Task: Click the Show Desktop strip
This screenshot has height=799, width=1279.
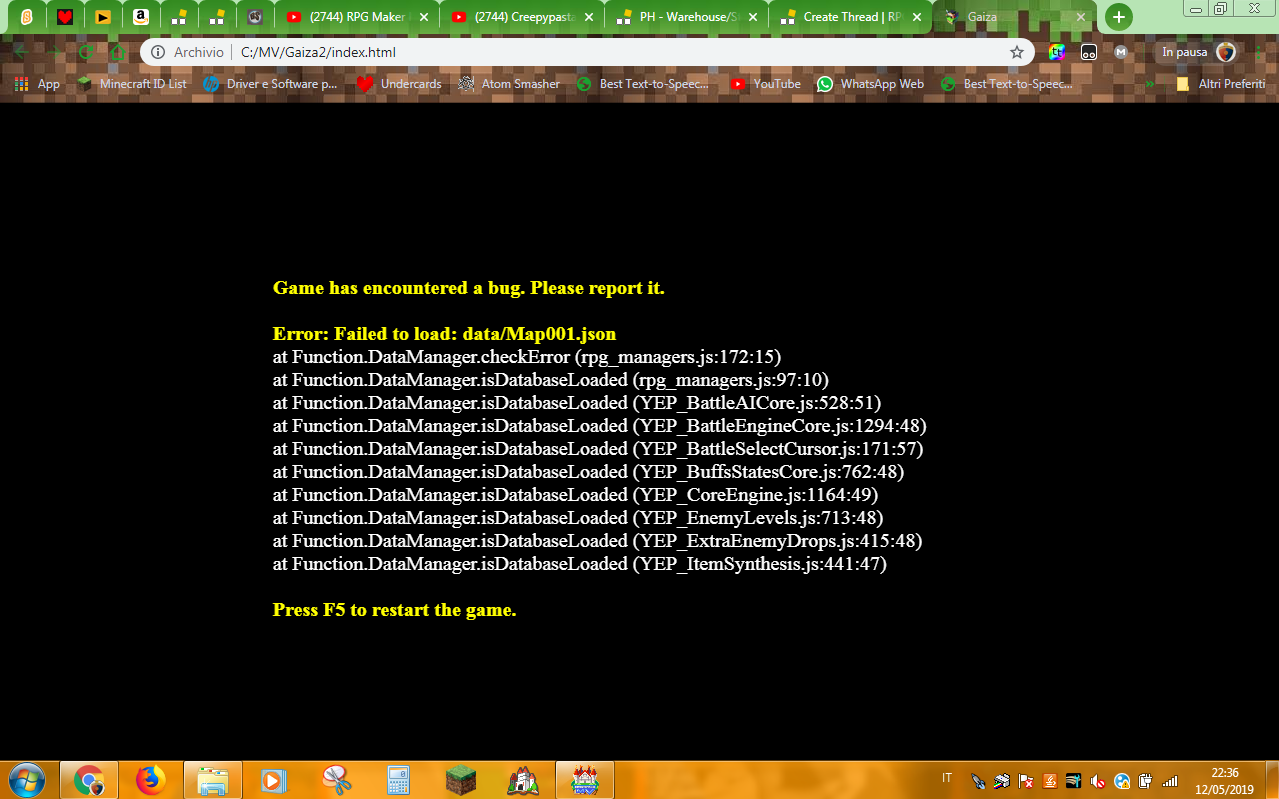Action: click(x=1272, y=780)
